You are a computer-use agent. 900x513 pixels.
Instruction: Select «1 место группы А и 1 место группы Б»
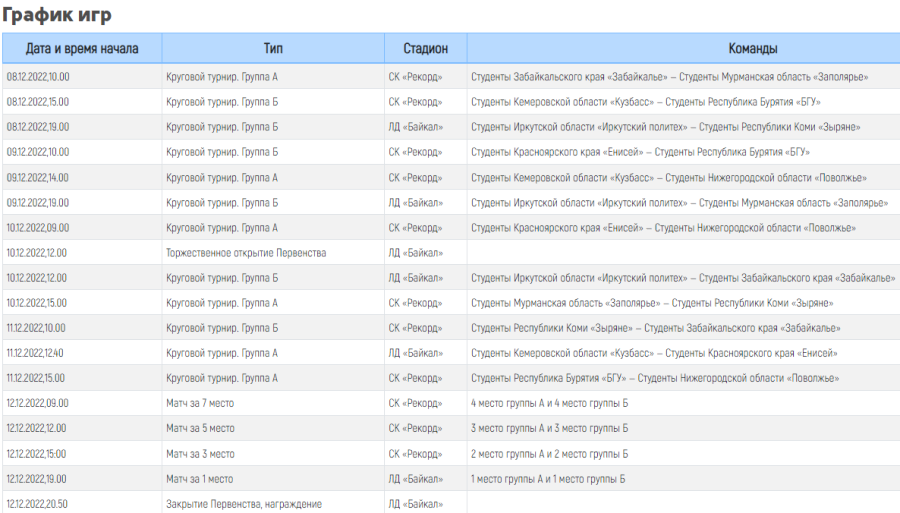pos(548,479)
